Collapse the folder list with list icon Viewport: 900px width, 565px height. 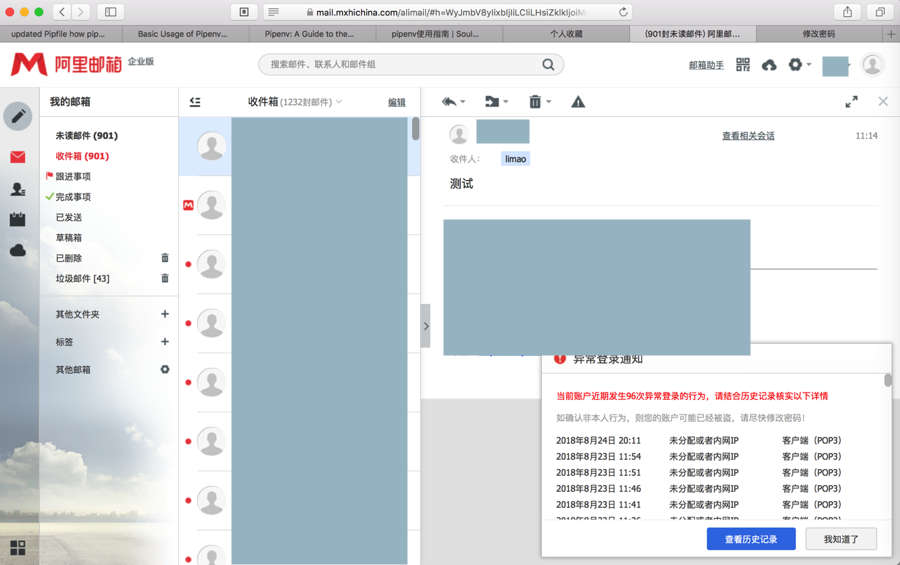tap(195, 102)
